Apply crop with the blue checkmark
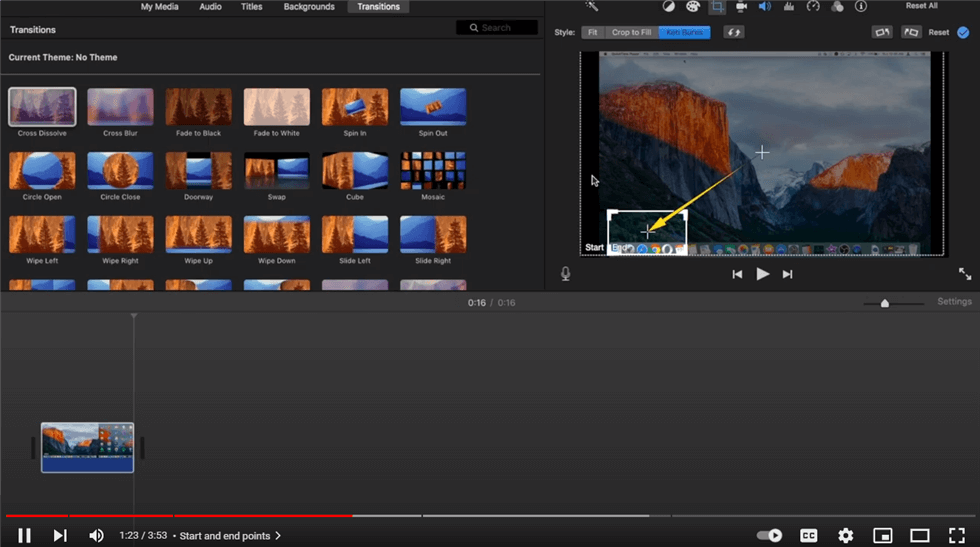Screen dimensions: 980x547 pos(963,33)
